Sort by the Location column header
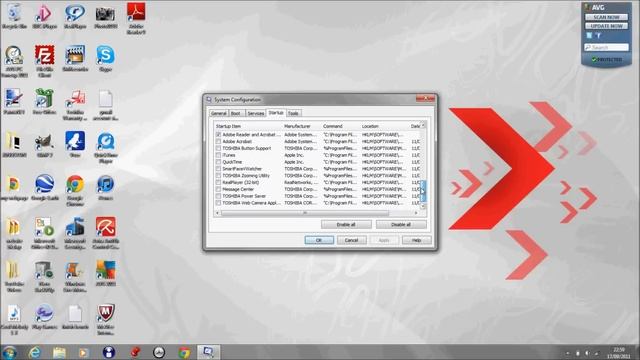Viewport: 640px width, 360px height. coord(385,126)
